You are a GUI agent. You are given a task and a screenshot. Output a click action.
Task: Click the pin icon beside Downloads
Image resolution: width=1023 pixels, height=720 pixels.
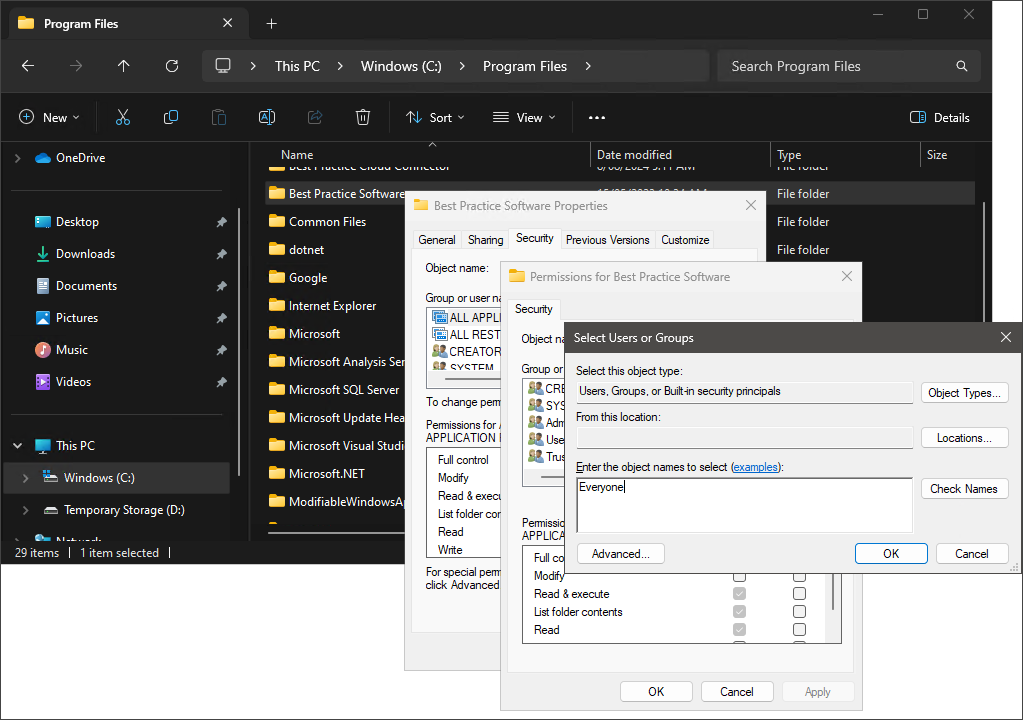222,254
